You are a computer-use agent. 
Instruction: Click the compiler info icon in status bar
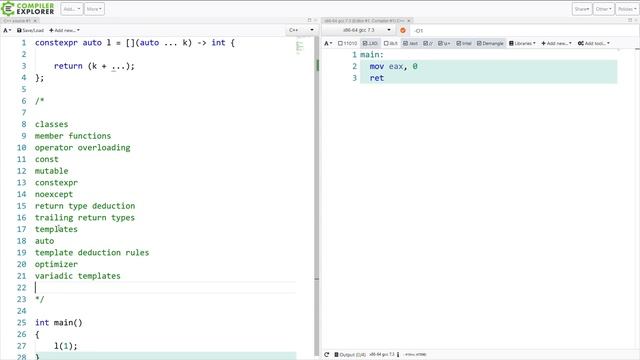pyautogui.click(x=398, y=355)
